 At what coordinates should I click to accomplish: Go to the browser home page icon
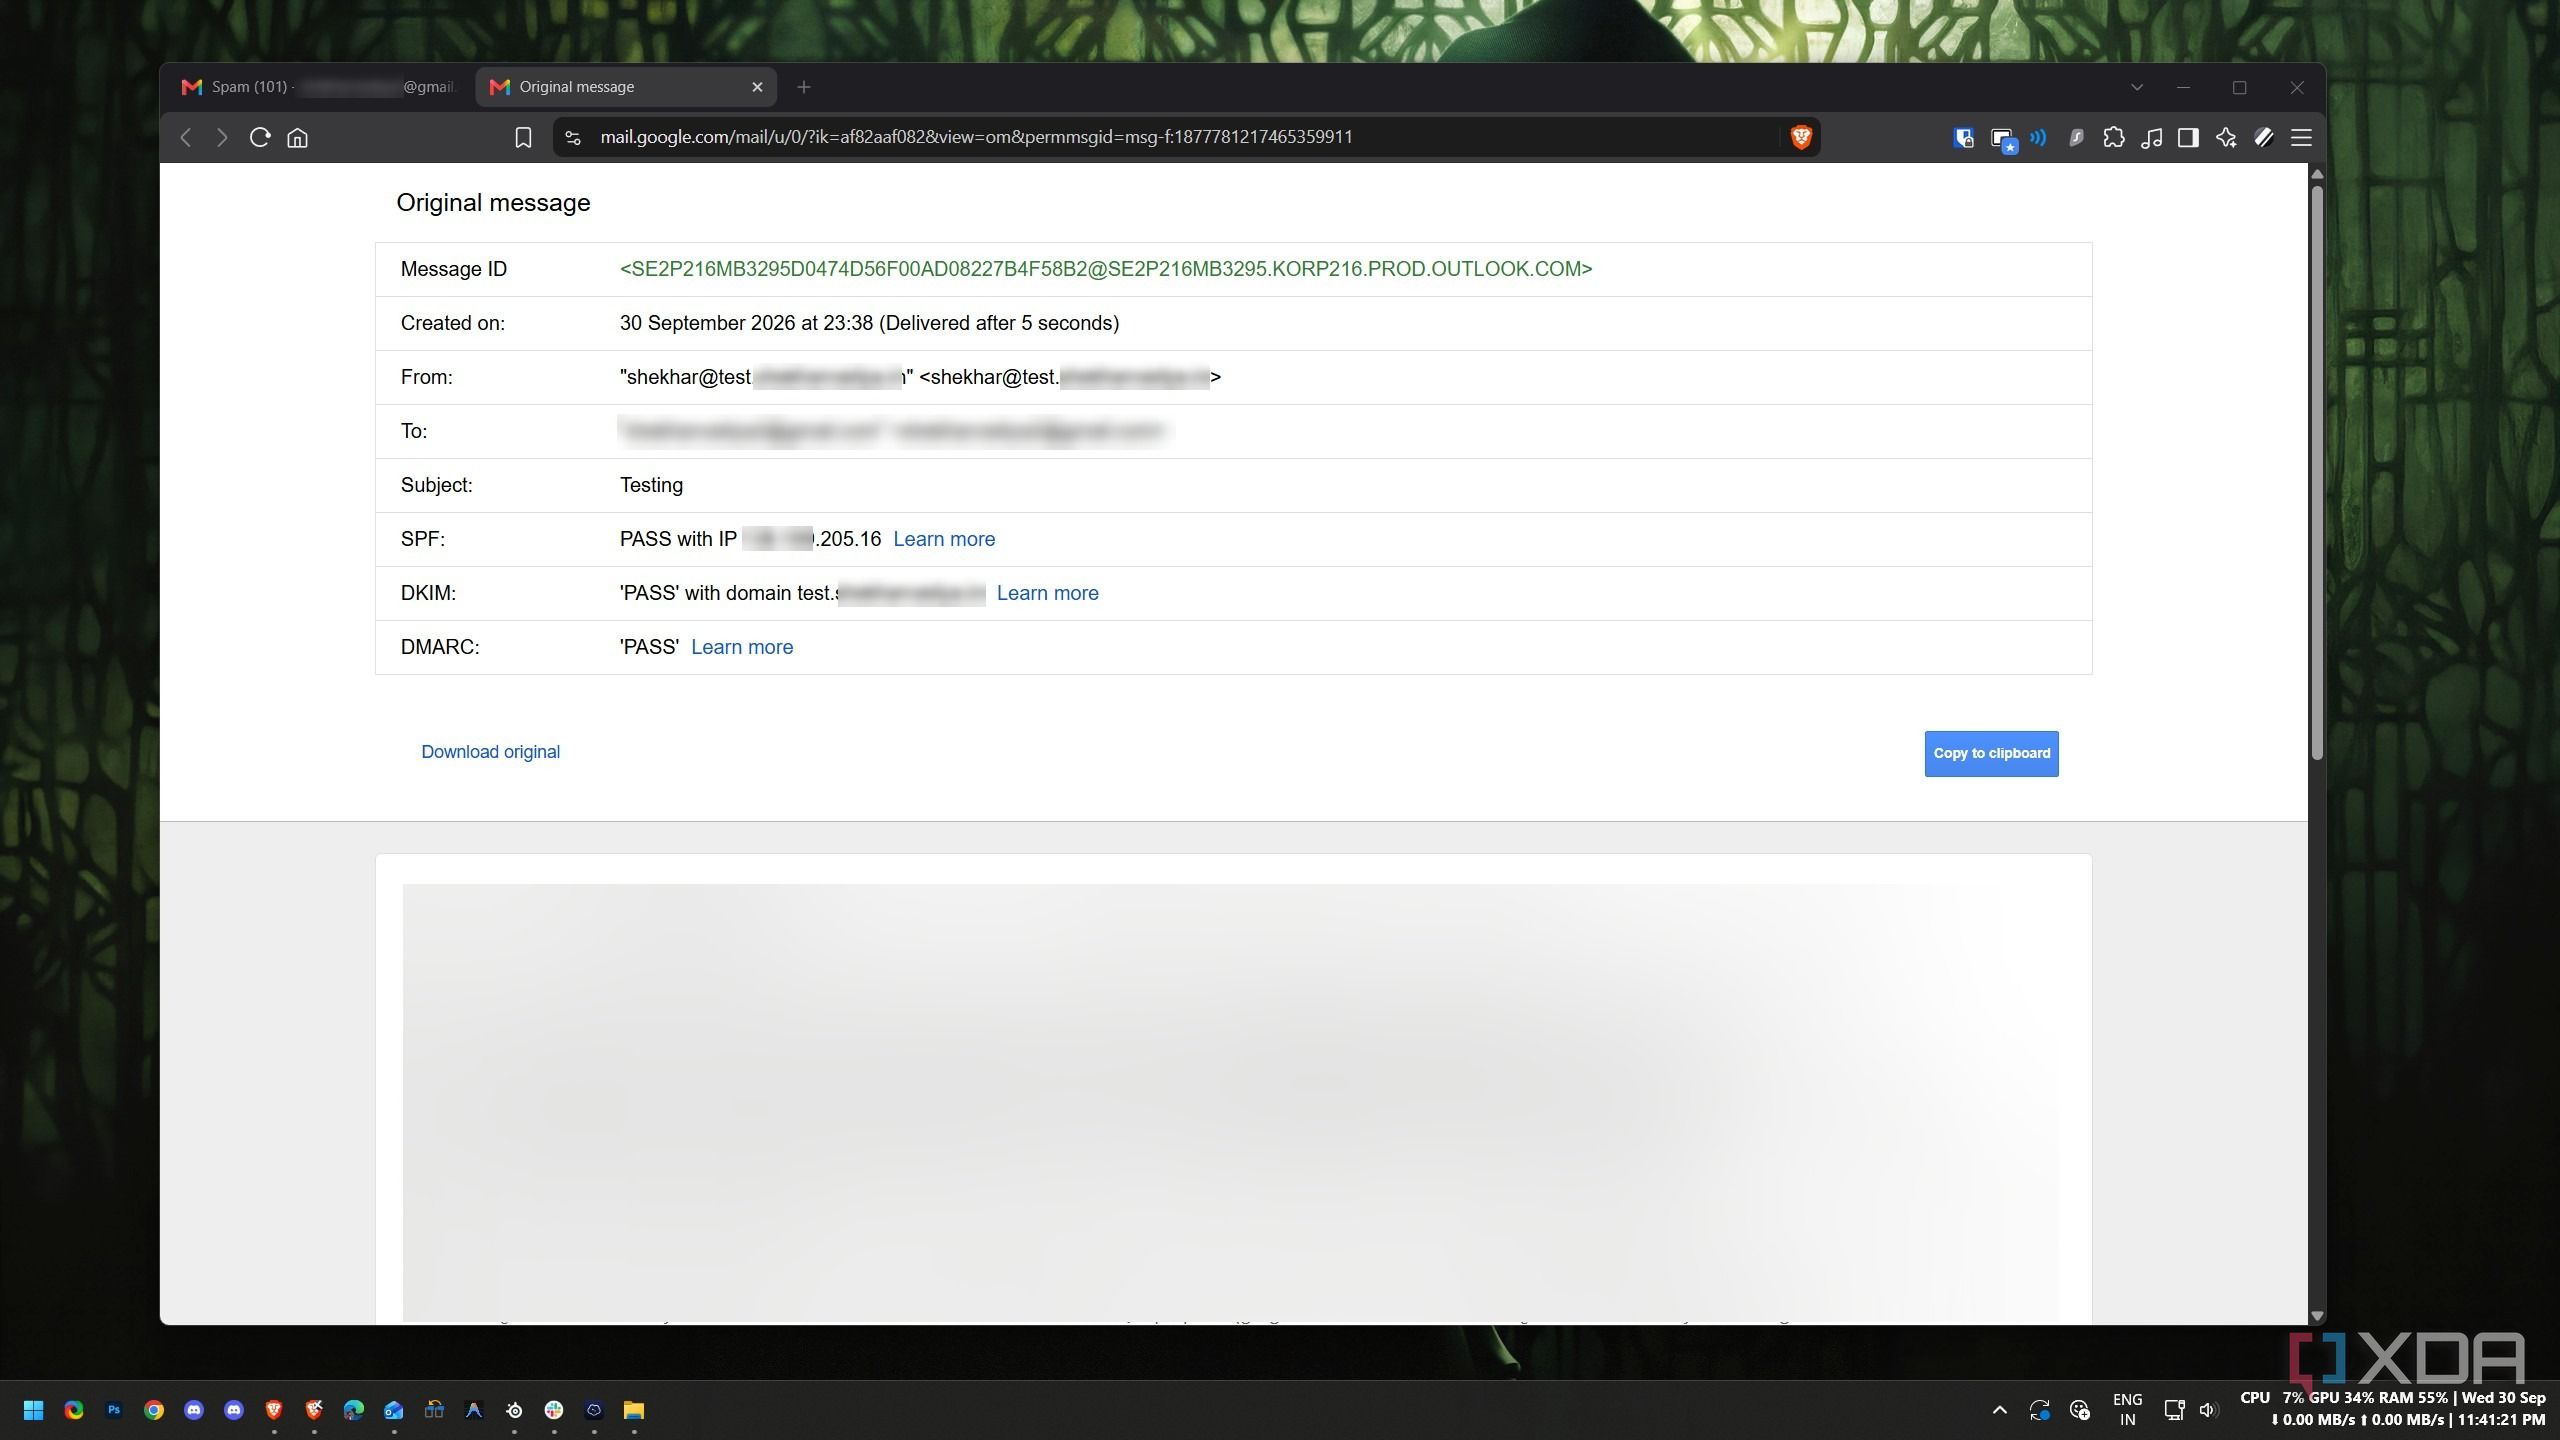tap(298, 137)
